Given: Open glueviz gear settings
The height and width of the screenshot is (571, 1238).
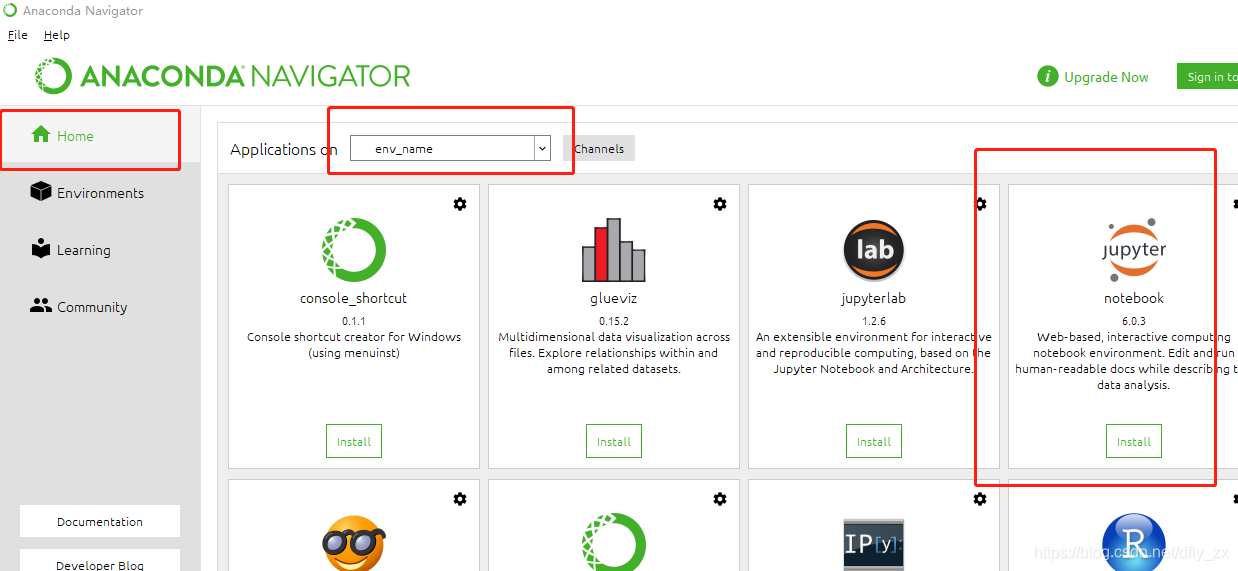Looking at the screenshot, I should pos(720,204).
